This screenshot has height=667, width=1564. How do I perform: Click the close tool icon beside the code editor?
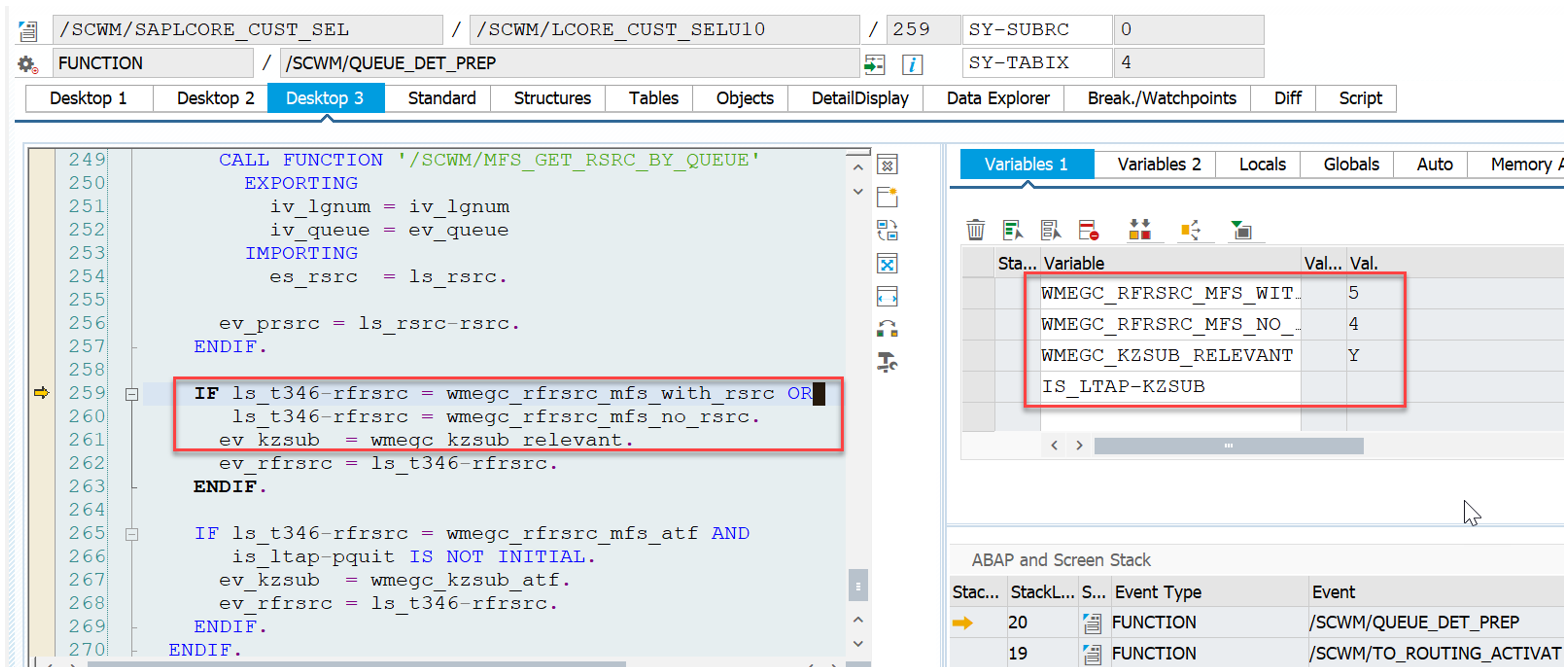[x=886, y=164]
